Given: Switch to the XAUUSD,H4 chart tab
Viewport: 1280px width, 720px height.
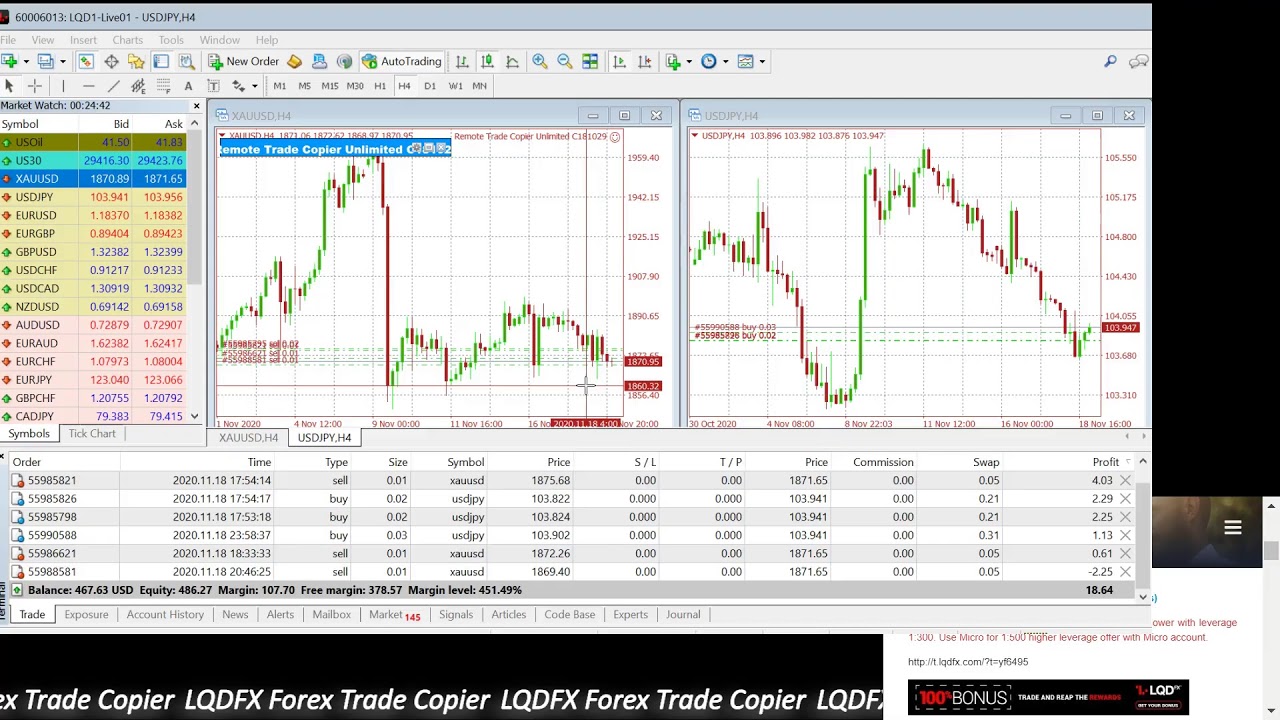Looking at the screenshot, I should (x=249, y=438).
